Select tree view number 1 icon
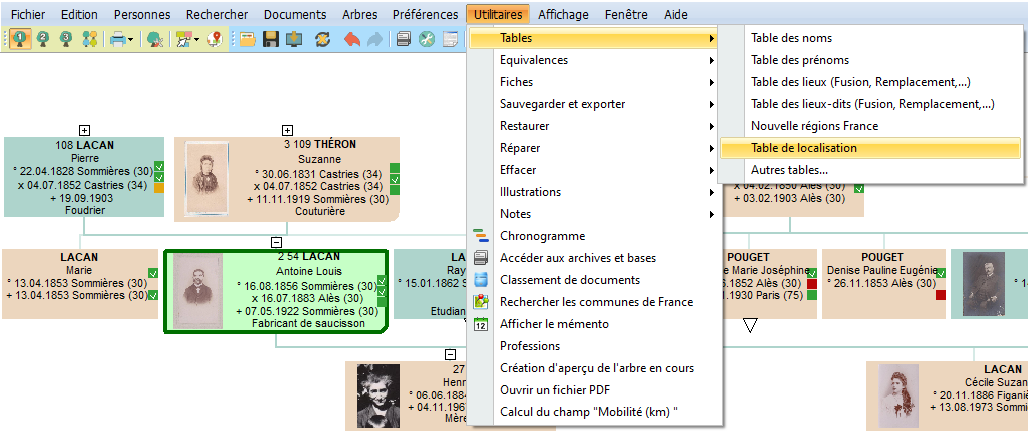 point(20,39)
